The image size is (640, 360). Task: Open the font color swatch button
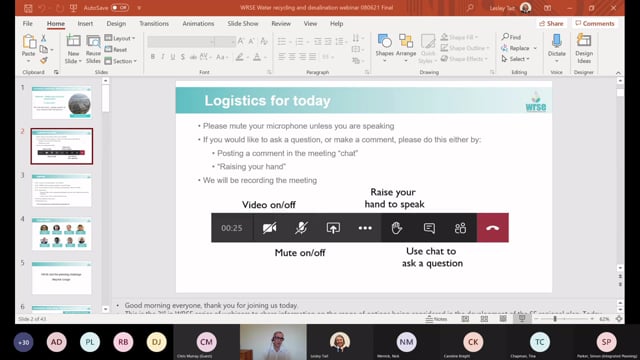tap(257, 57)
